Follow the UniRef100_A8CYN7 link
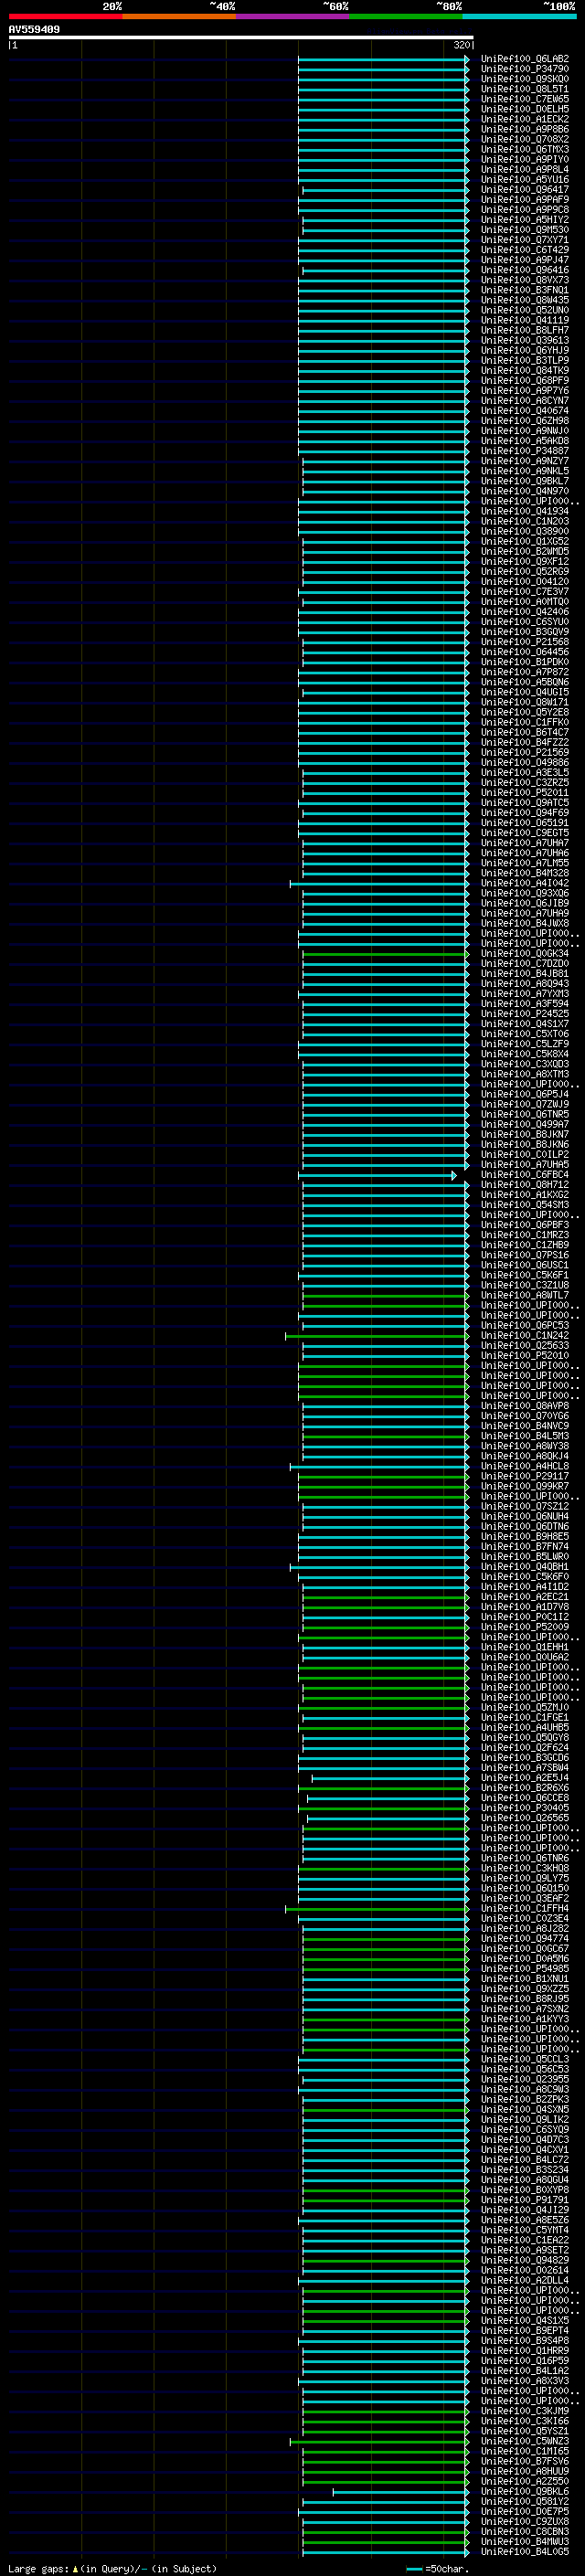Image resolution: width=585 pixels, height=2576 pixels. click(x=525, y=401)
